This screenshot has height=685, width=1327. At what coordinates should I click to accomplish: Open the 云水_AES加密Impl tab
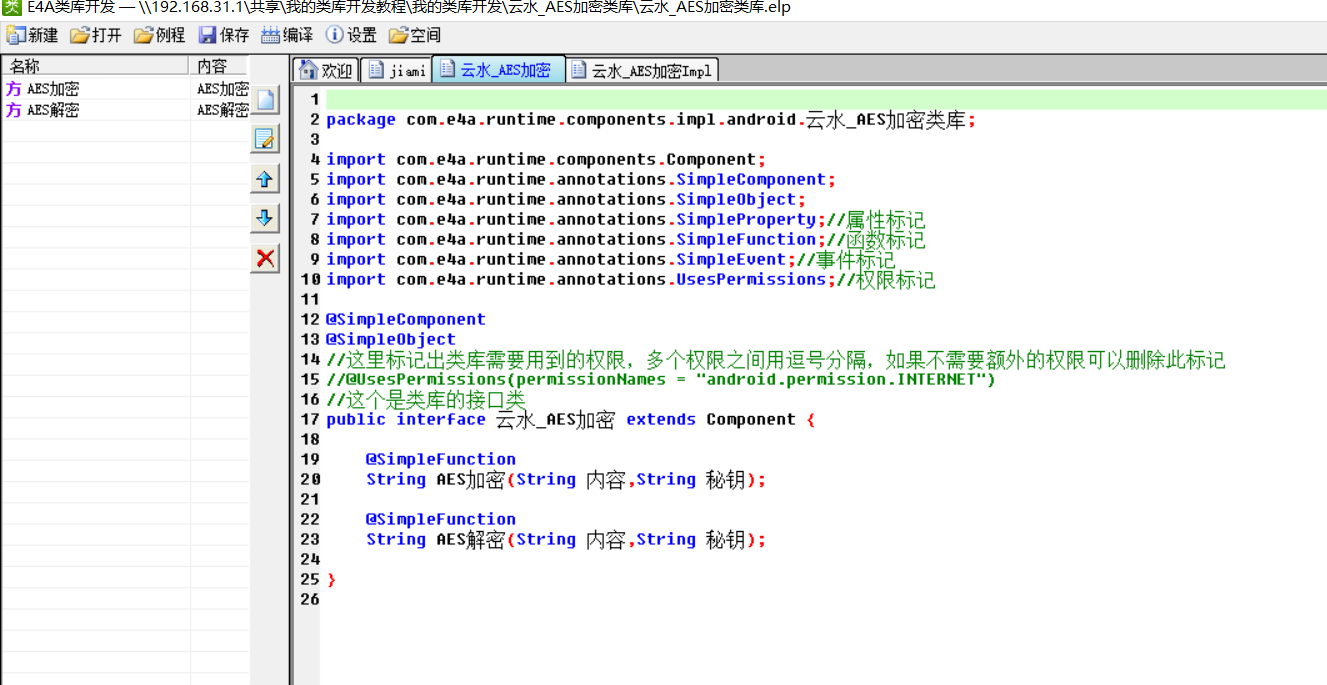coord(642,70)
